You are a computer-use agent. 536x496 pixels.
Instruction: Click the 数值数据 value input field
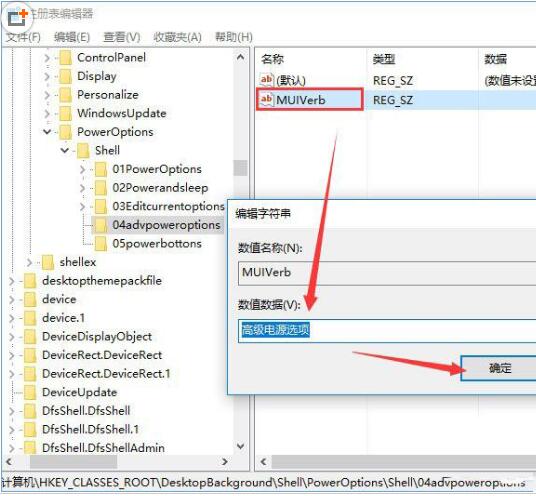[x=387, y=331]
